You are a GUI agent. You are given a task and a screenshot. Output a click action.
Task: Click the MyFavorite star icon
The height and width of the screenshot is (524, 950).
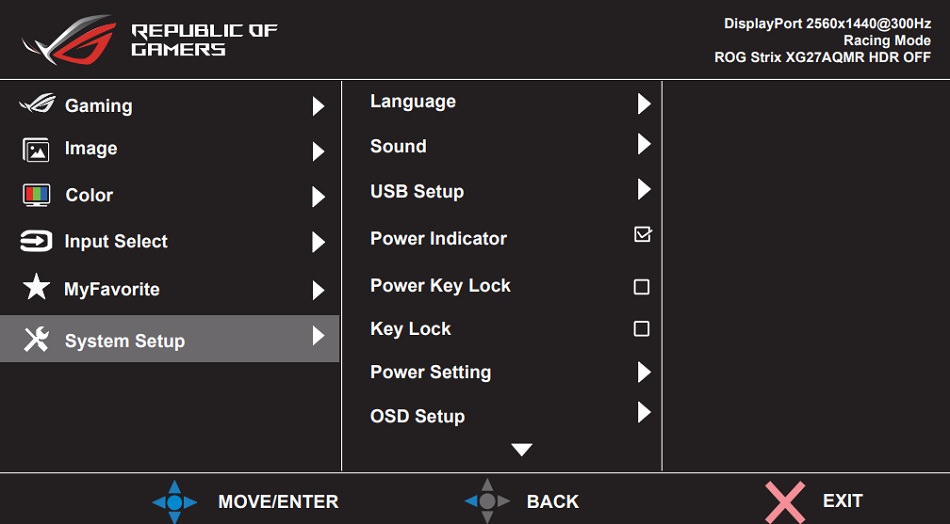[x=36, y=288]
